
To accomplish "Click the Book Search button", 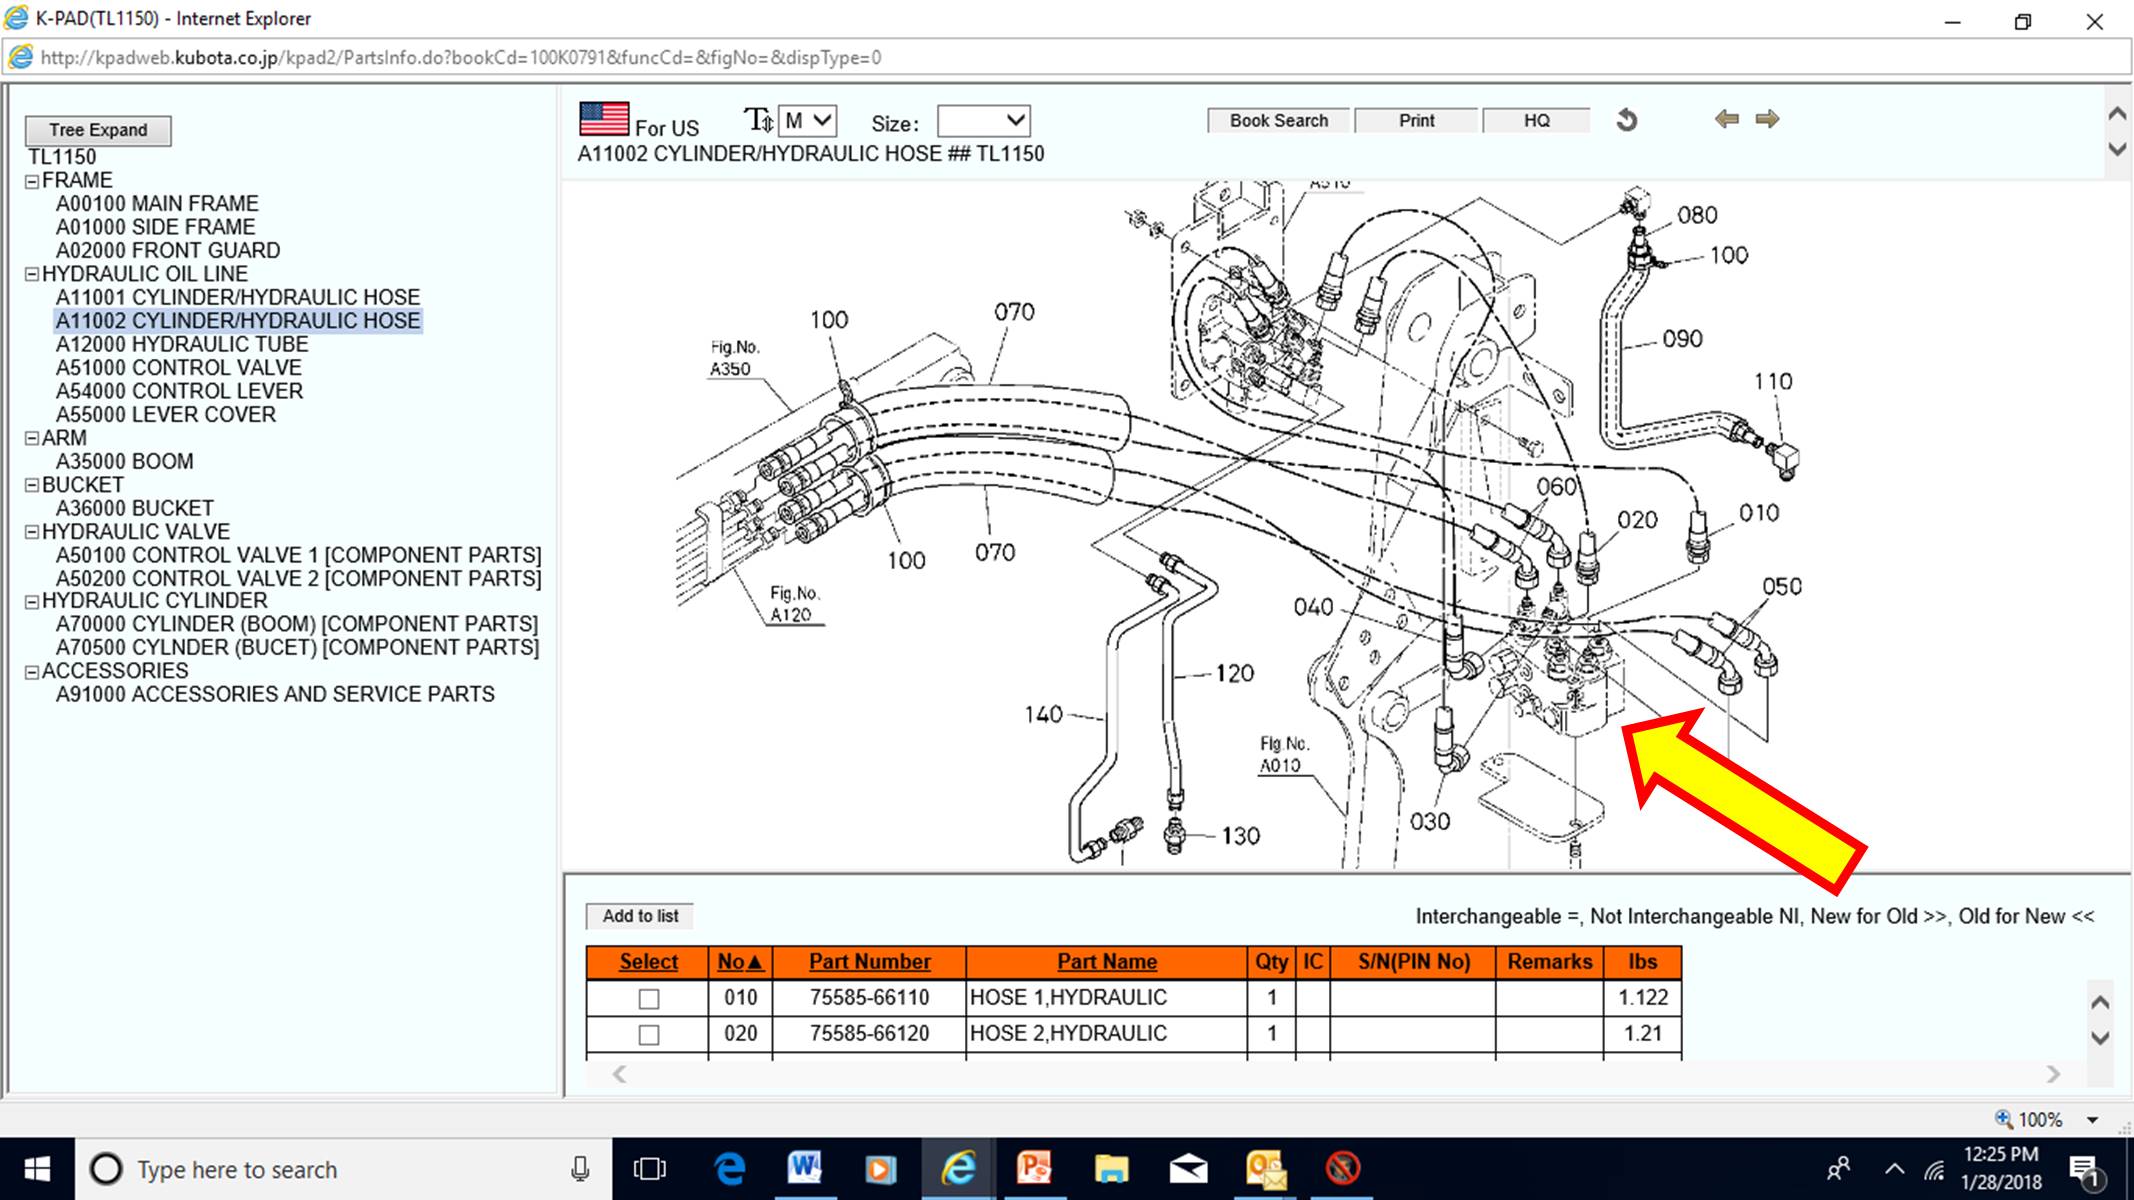I will click(x=1279, y=121).
